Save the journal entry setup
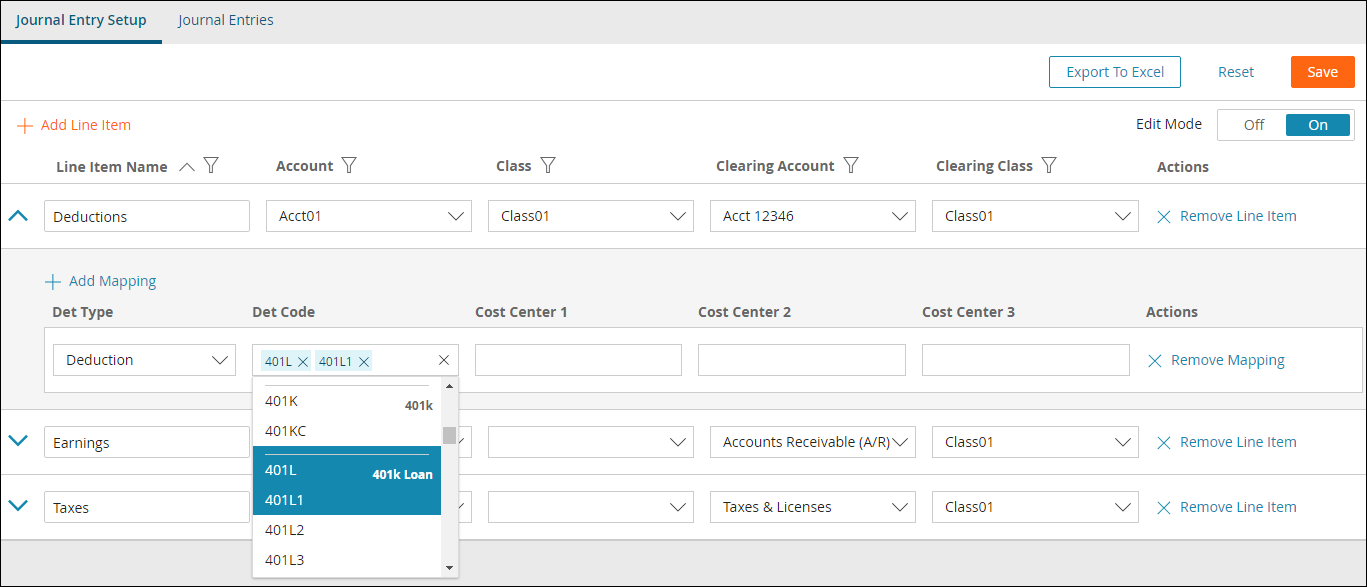The height and width of the screenshot is (587, 1367). click(1322, 72)
